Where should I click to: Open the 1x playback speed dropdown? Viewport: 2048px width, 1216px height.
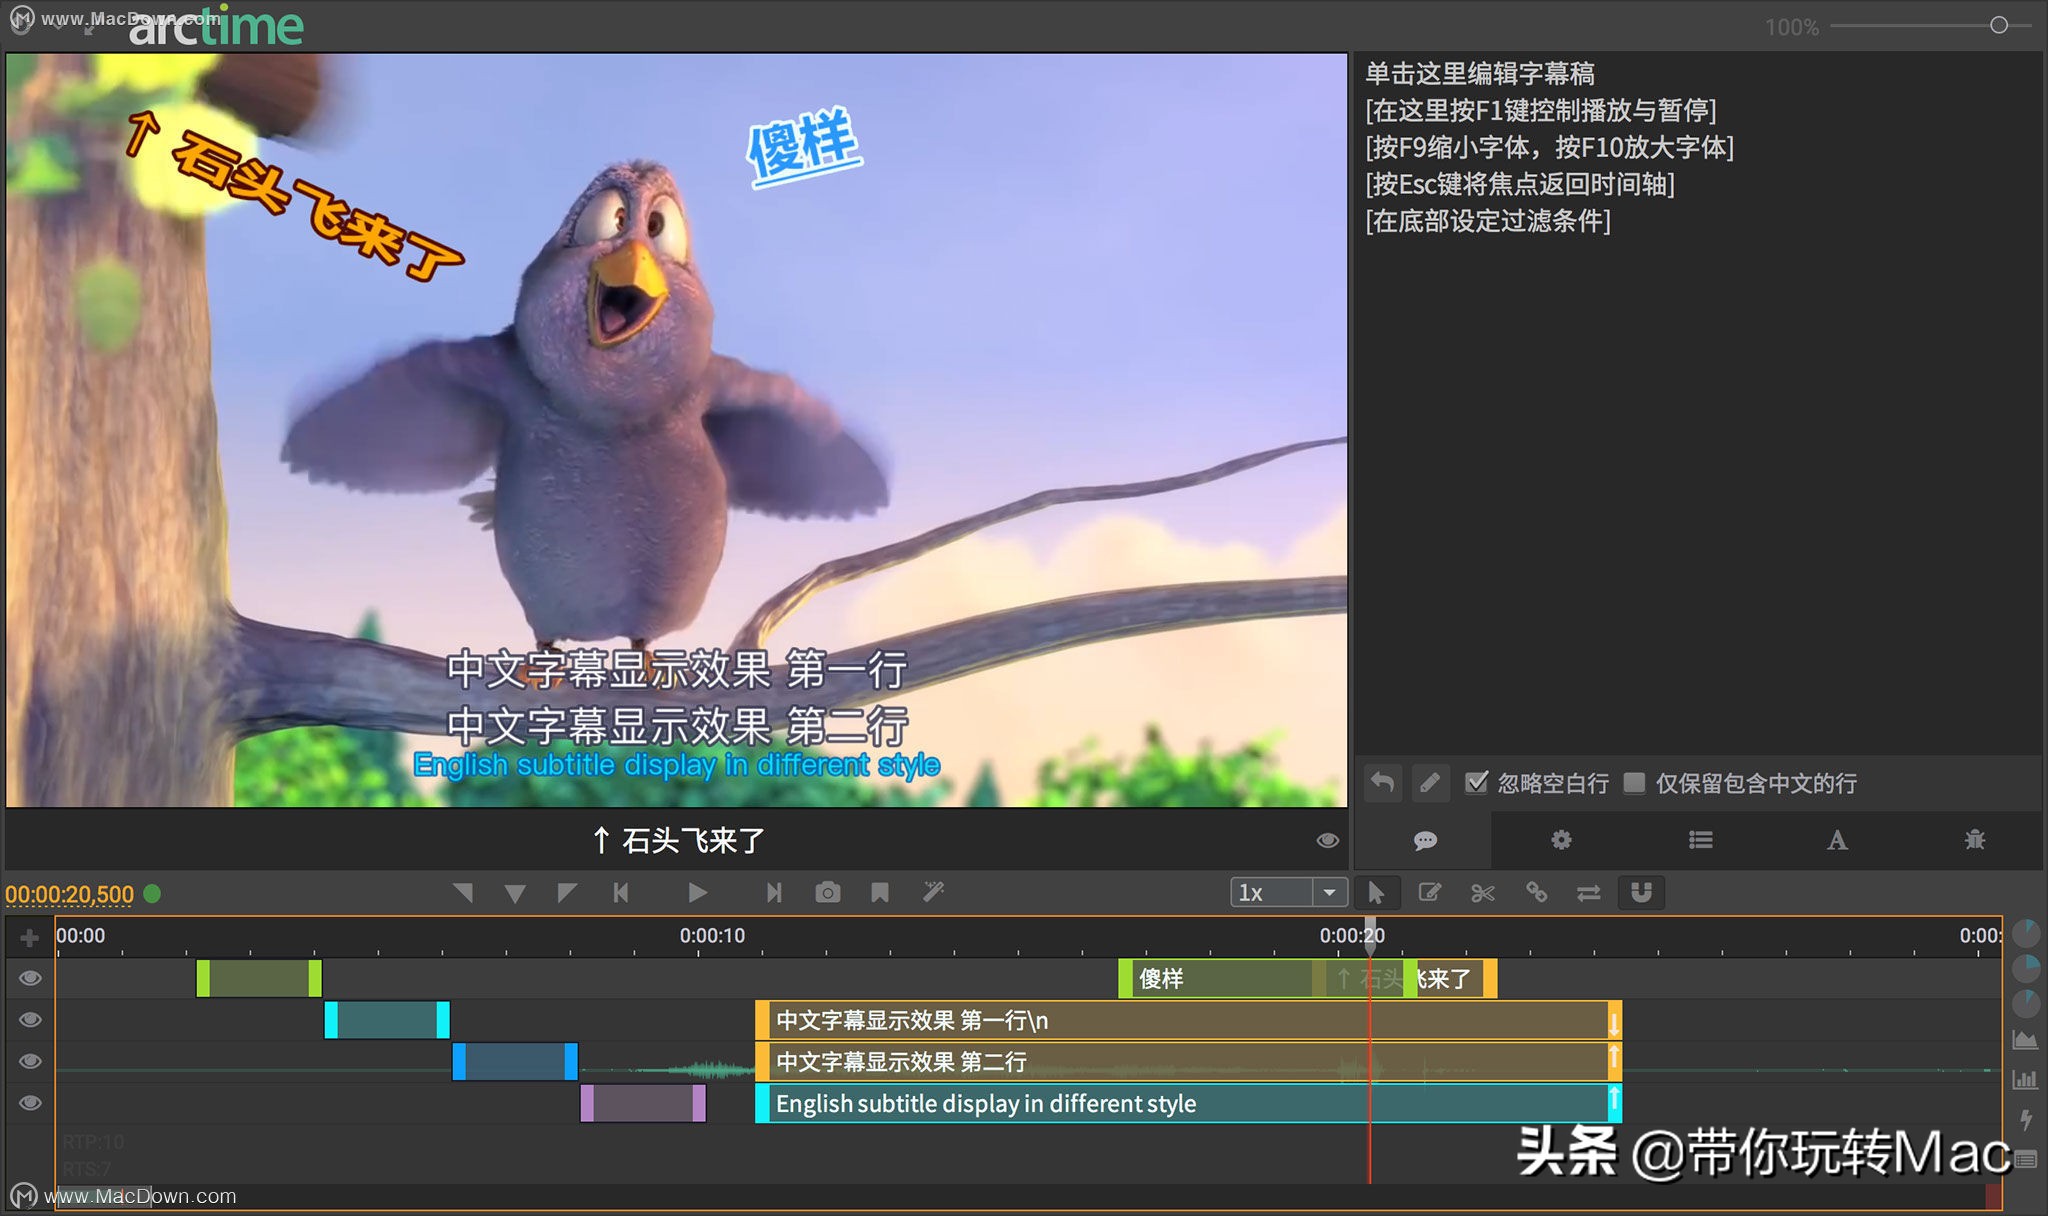pyautogui.click(x=1330, y=891)
